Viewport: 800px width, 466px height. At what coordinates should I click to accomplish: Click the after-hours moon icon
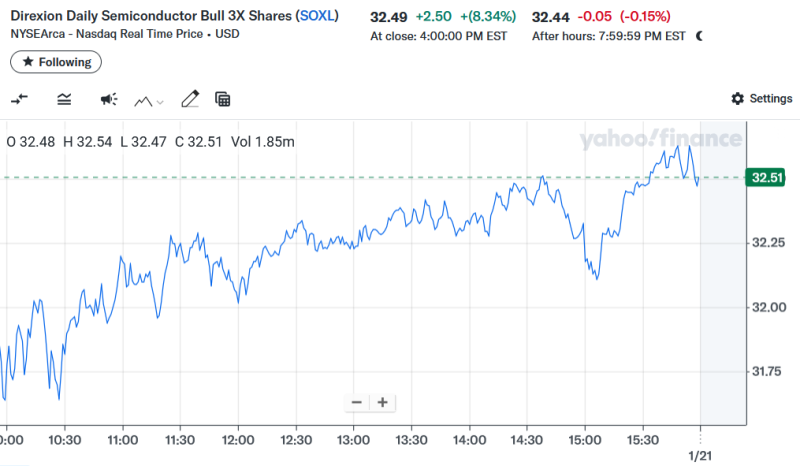point(699,36)
